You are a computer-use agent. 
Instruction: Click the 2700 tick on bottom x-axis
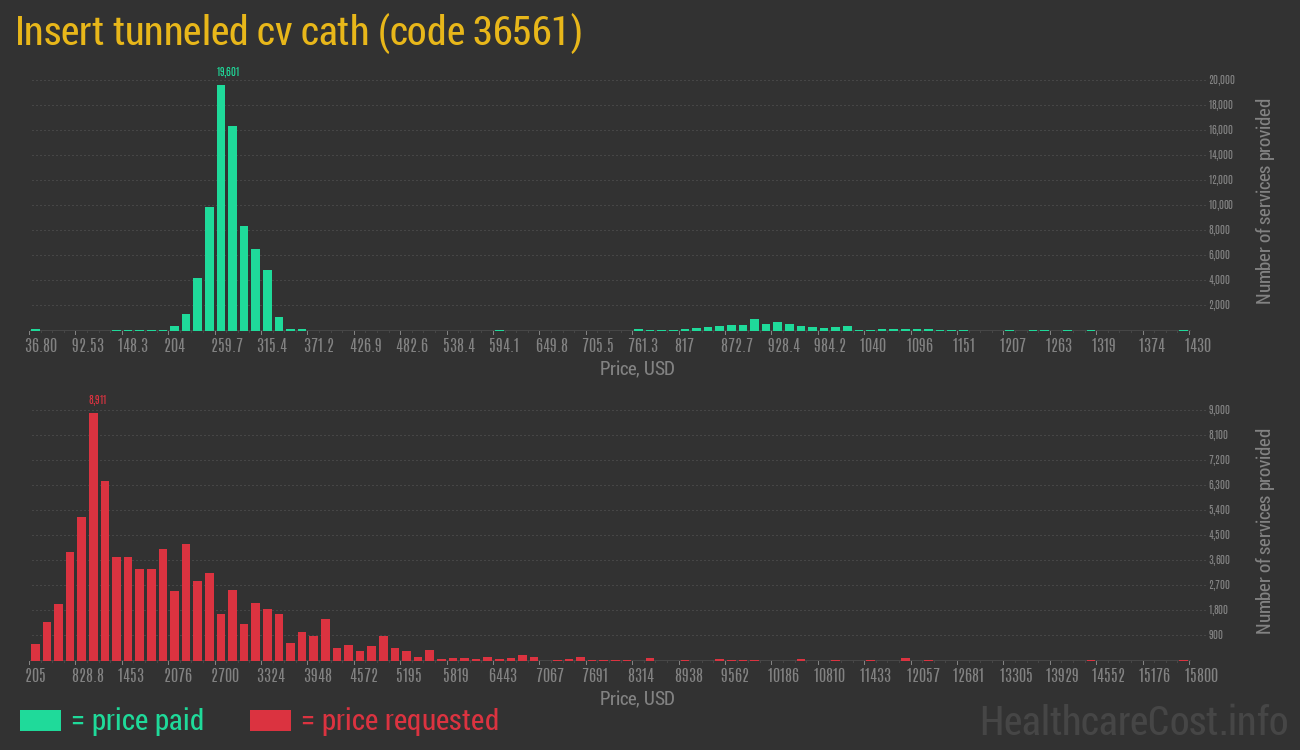(225, 676)
